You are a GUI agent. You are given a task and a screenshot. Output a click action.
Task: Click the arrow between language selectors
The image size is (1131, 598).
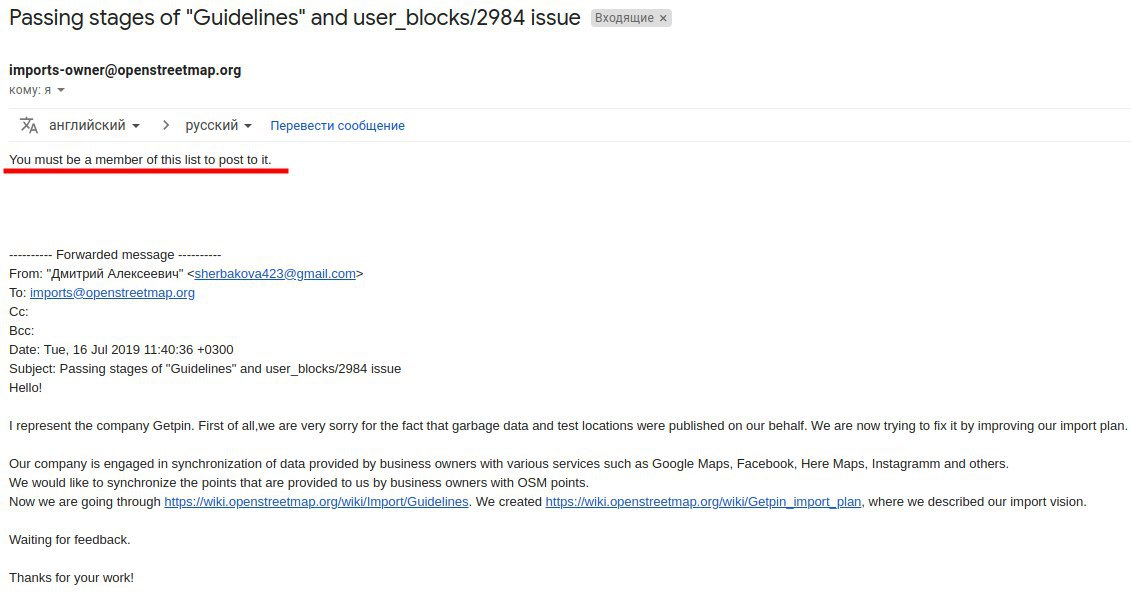(x=166, y=126)
